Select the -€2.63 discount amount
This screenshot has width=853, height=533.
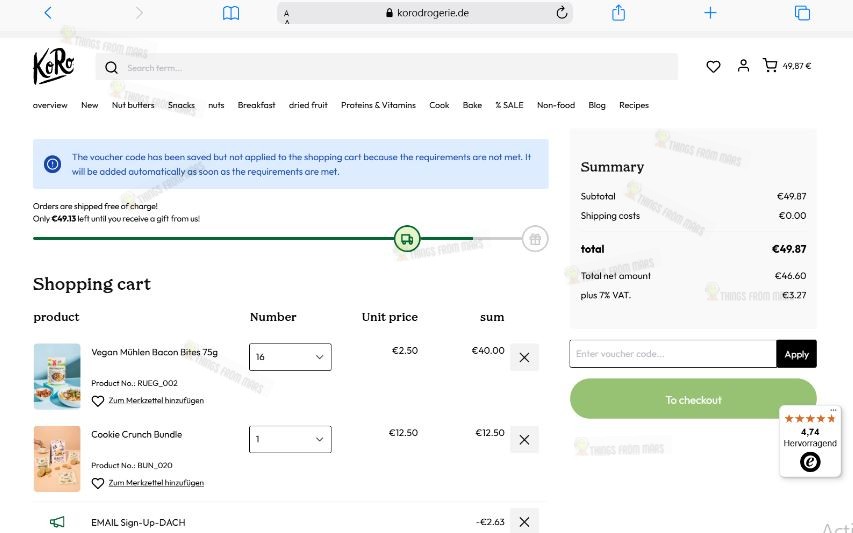click(490, 522)
